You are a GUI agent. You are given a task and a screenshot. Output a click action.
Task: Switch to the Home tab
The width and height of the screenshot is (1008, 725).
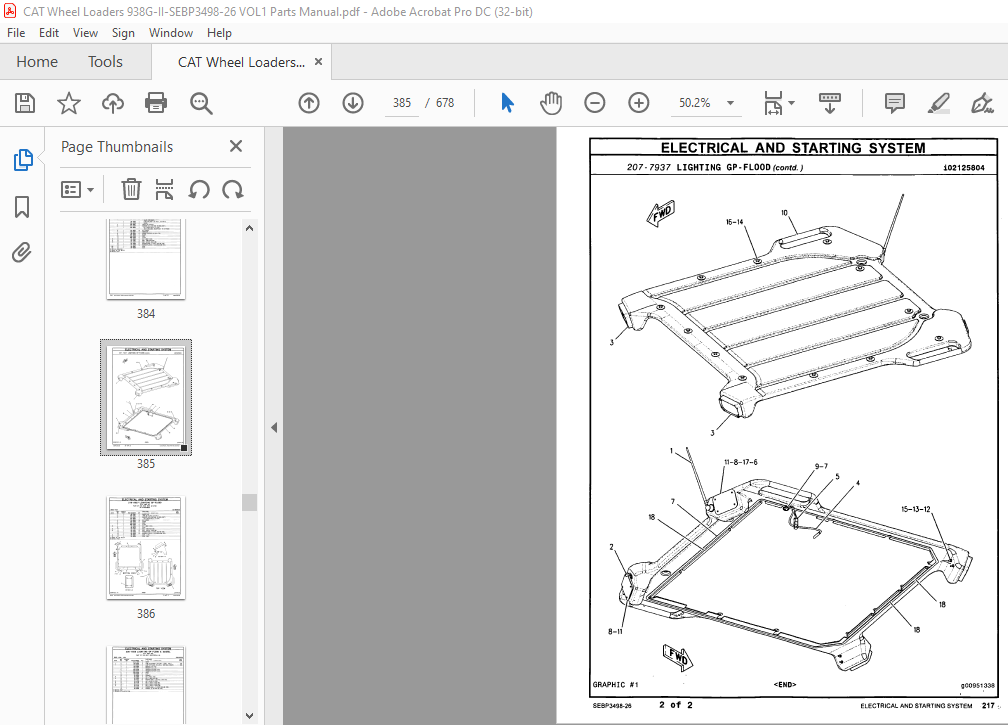pyautogui.click(x=37, y=62)
